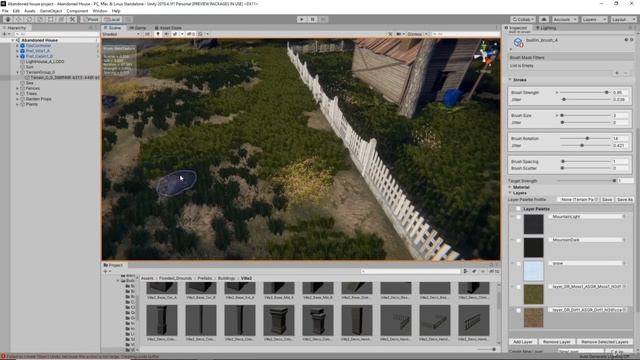Select the Move tool
640x360 pixels.
[x=19, y=19]
